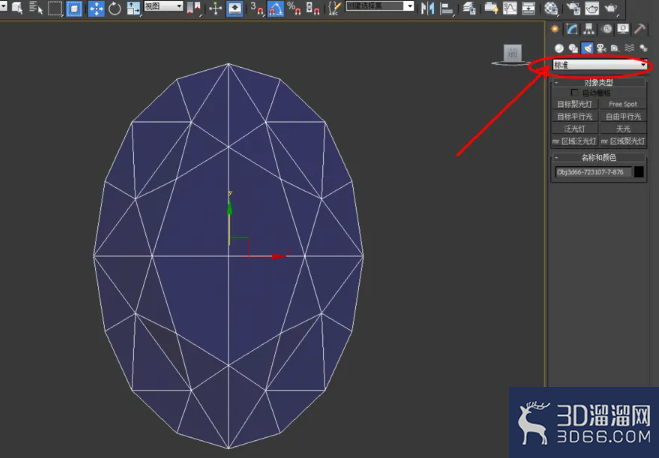Switch to the Display panel tab
Screen dimensions: 659x458
(623, 29)
